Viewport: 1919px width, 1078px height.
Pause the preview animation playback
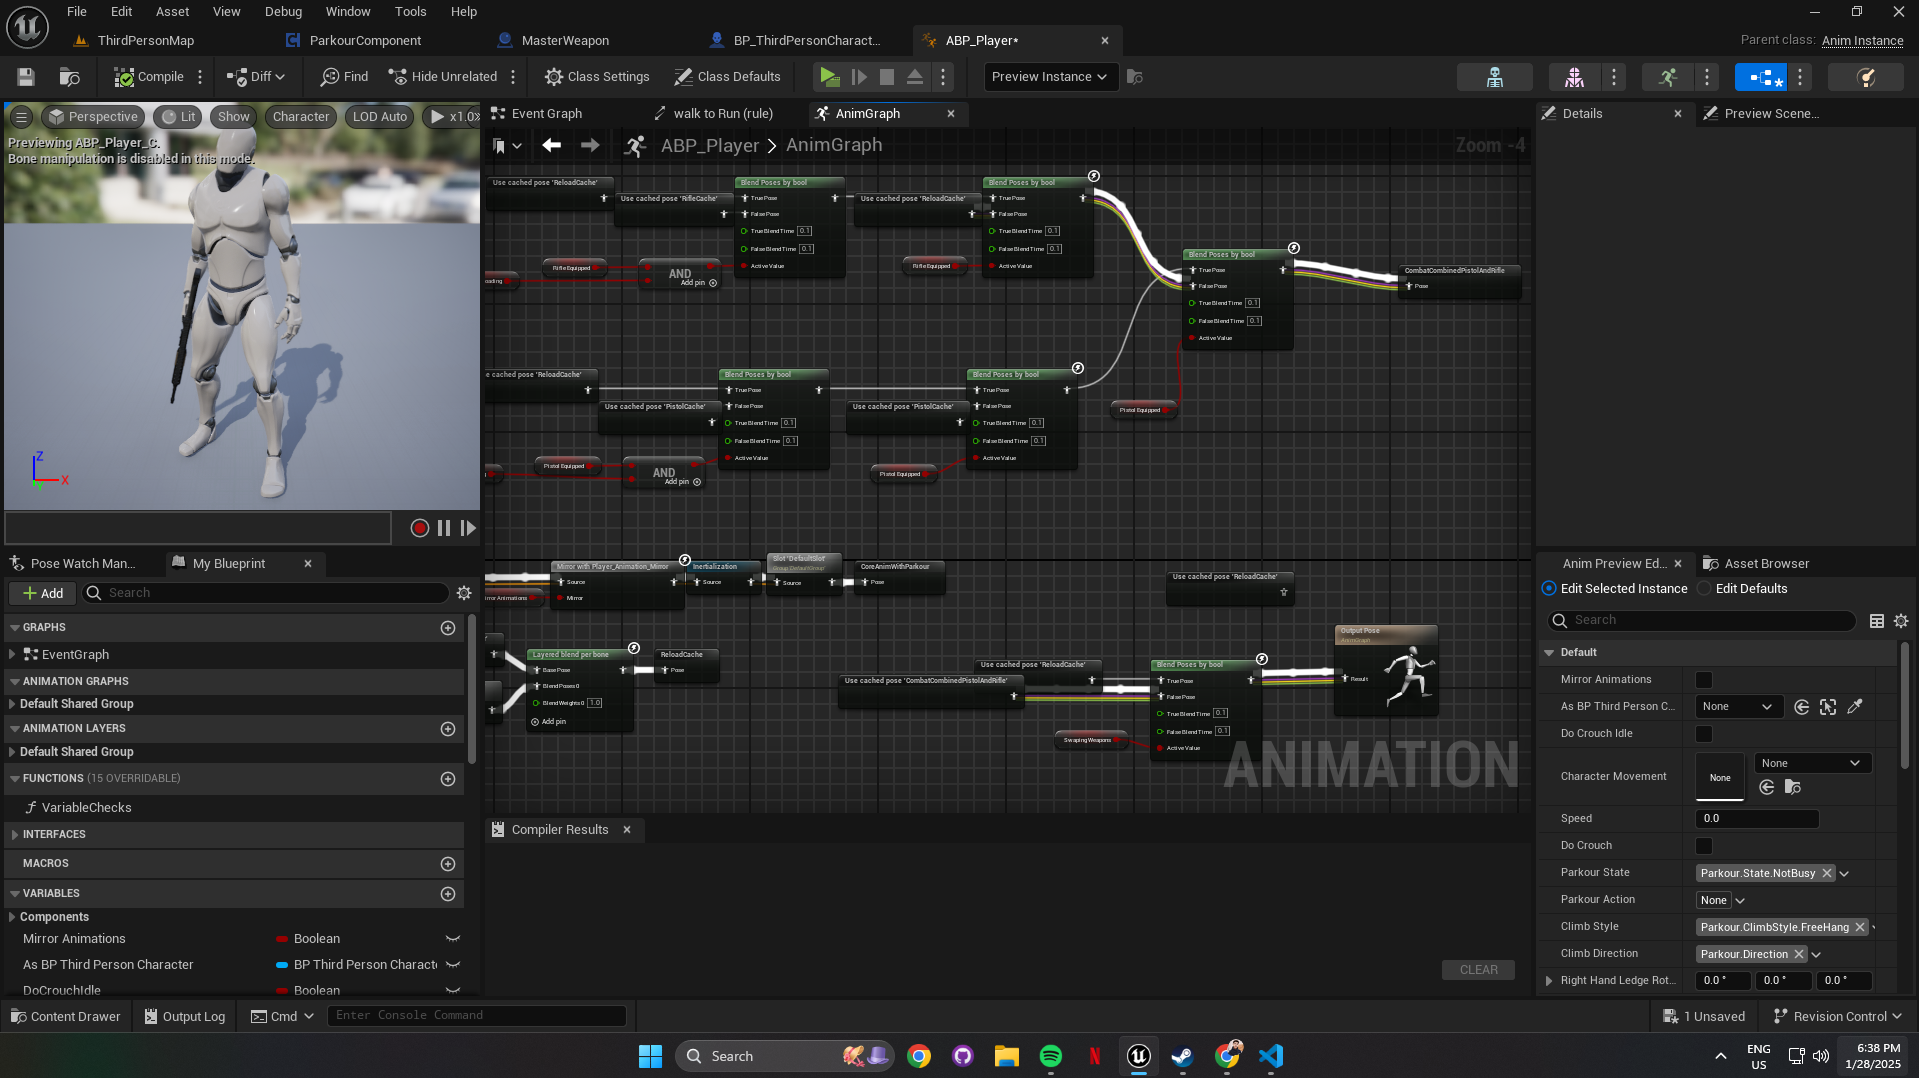tap(444, 528)
